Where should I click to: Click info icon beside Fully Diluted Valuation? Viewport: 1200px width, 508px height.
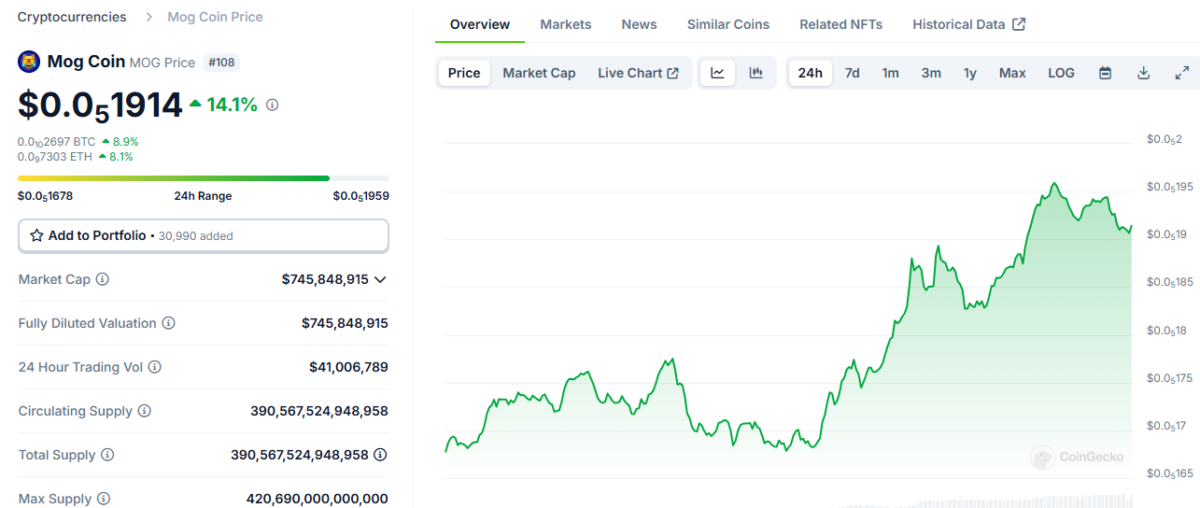(x=169, y=323)
